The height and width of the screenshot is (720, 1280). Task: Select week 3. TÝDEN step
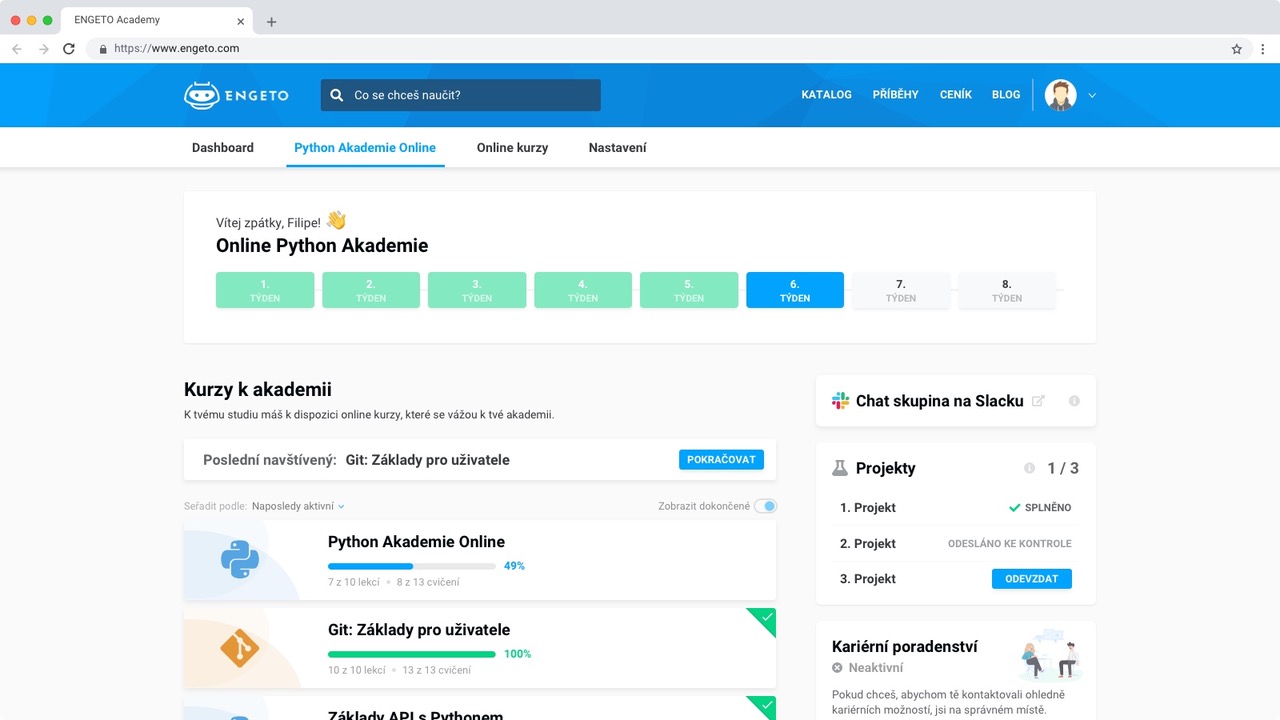(477, 290)
